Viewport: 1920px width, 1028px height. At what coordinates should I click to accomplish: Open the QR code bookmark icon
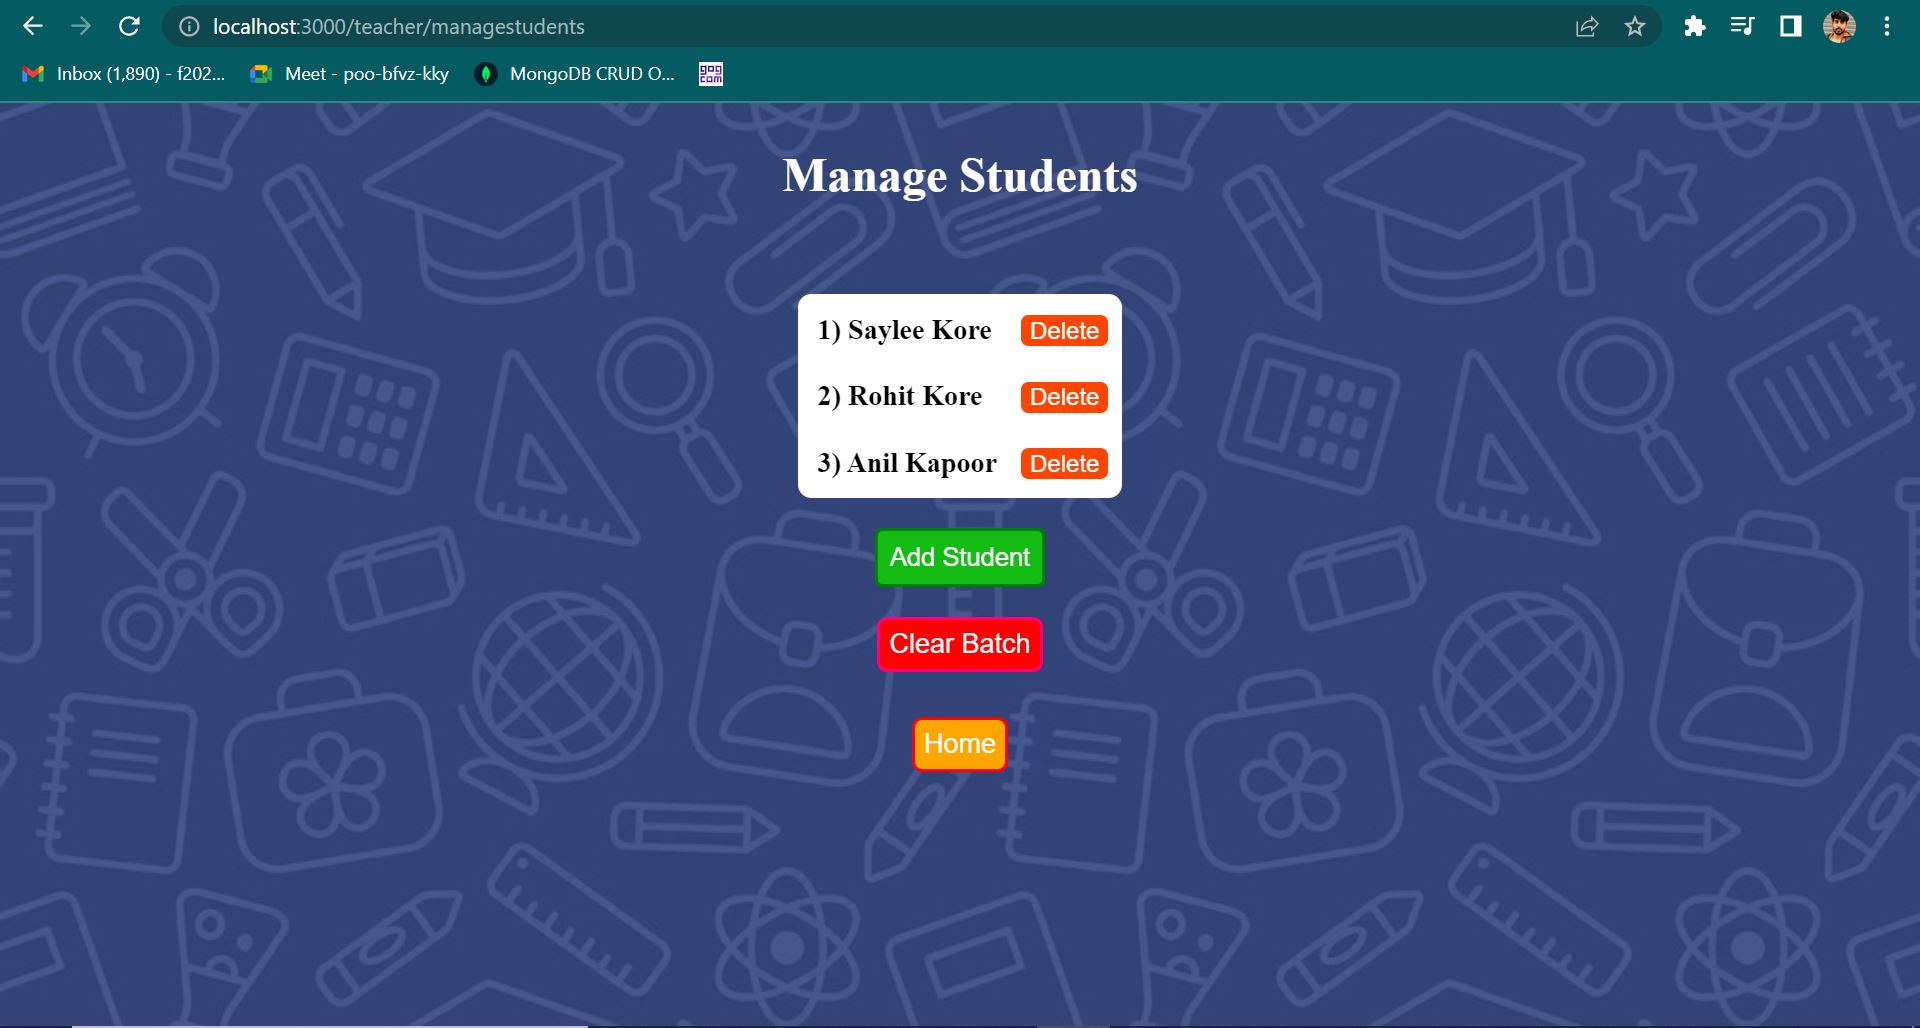click(x=711, y=74)
